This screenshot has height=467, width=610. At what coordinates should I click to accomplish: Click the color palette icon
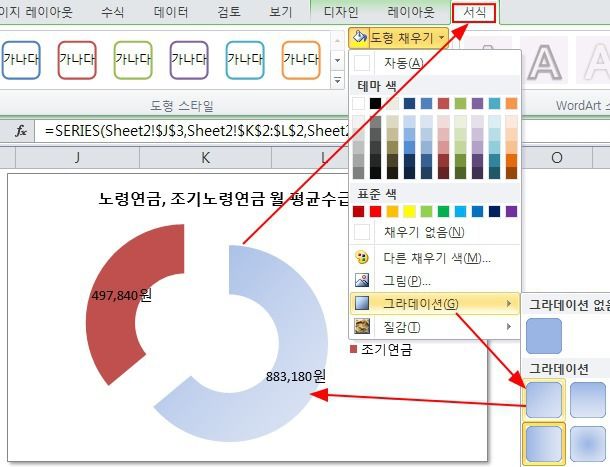click(x=362, y=257)
